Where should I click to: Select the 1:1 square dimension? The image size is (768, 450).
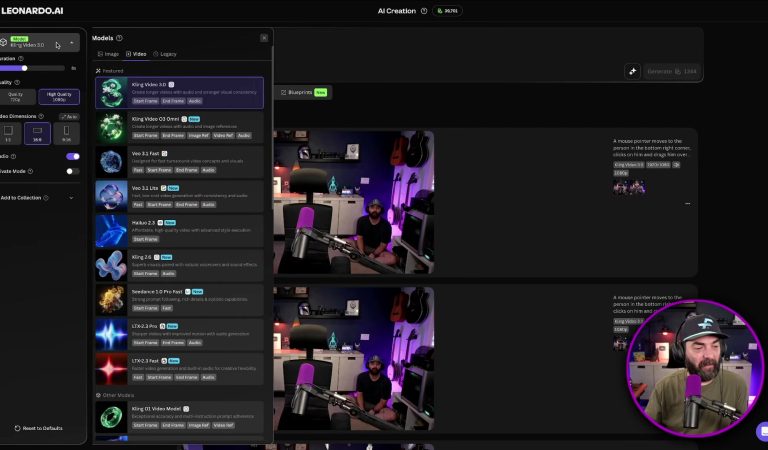click(9, 133)
